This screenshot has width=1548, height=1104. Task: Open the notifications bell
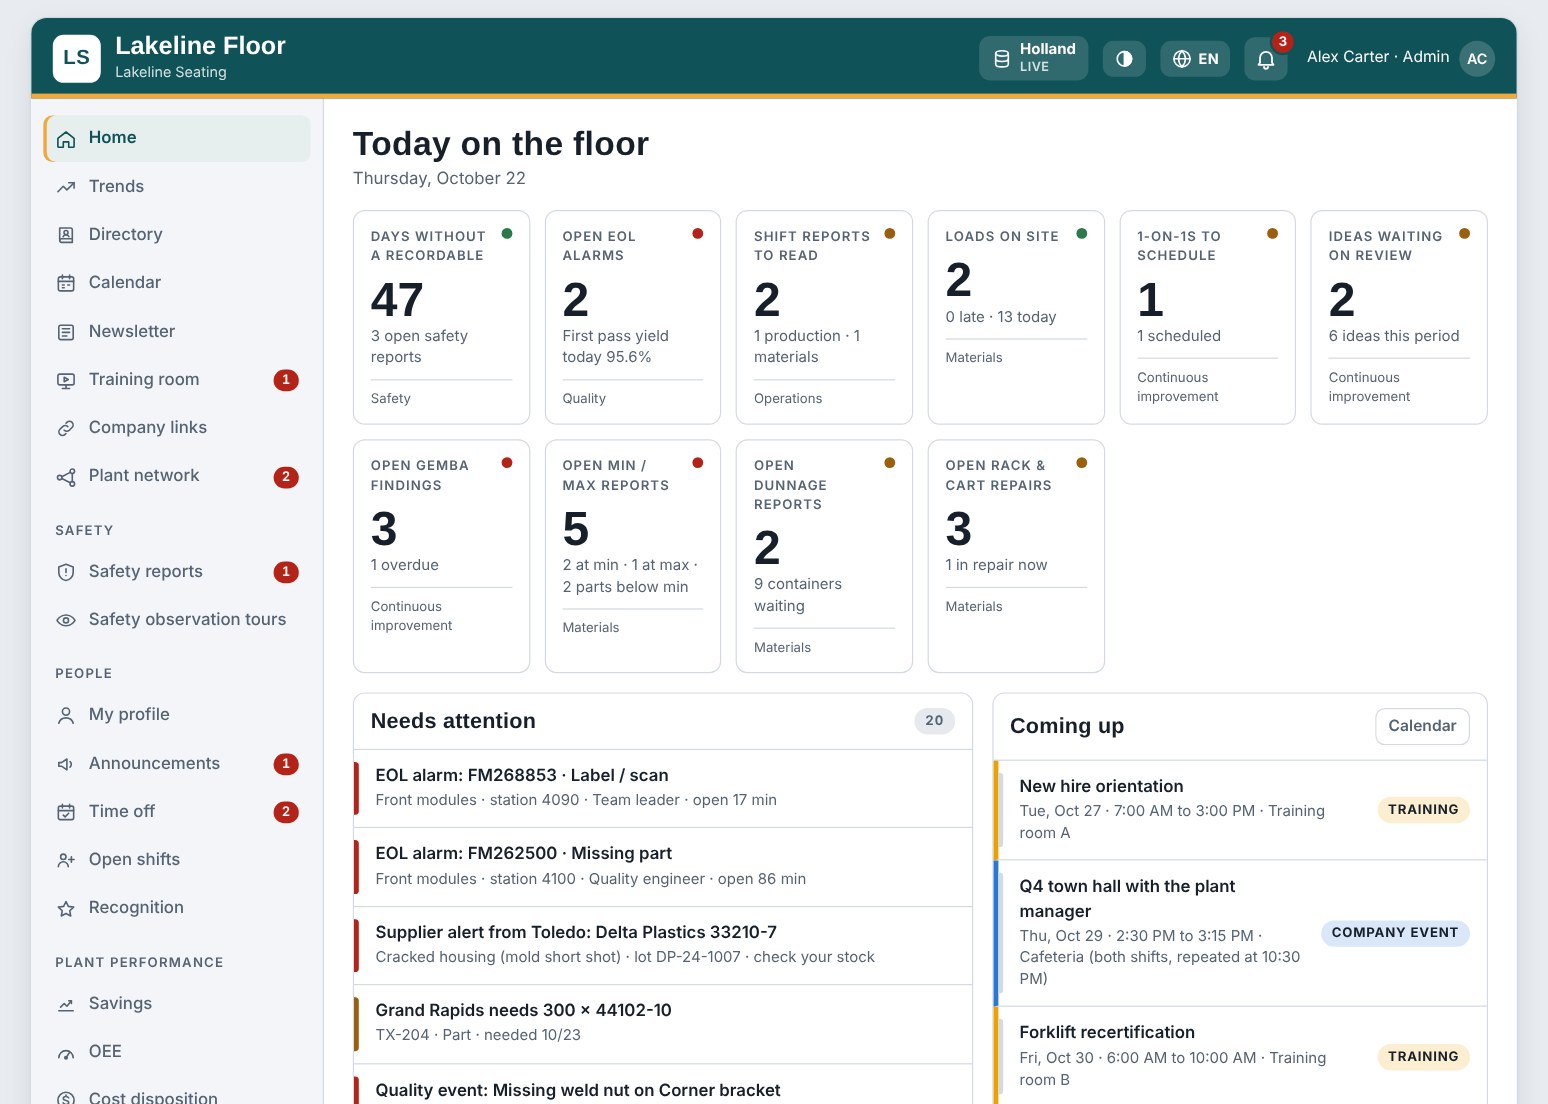(x=1265, y=59)
